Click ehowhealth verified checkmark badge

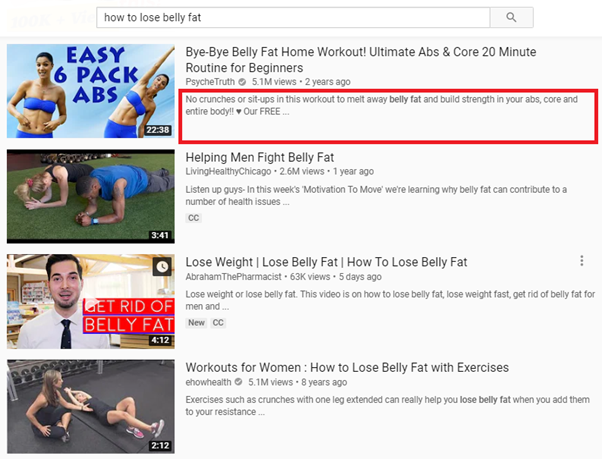238,382
